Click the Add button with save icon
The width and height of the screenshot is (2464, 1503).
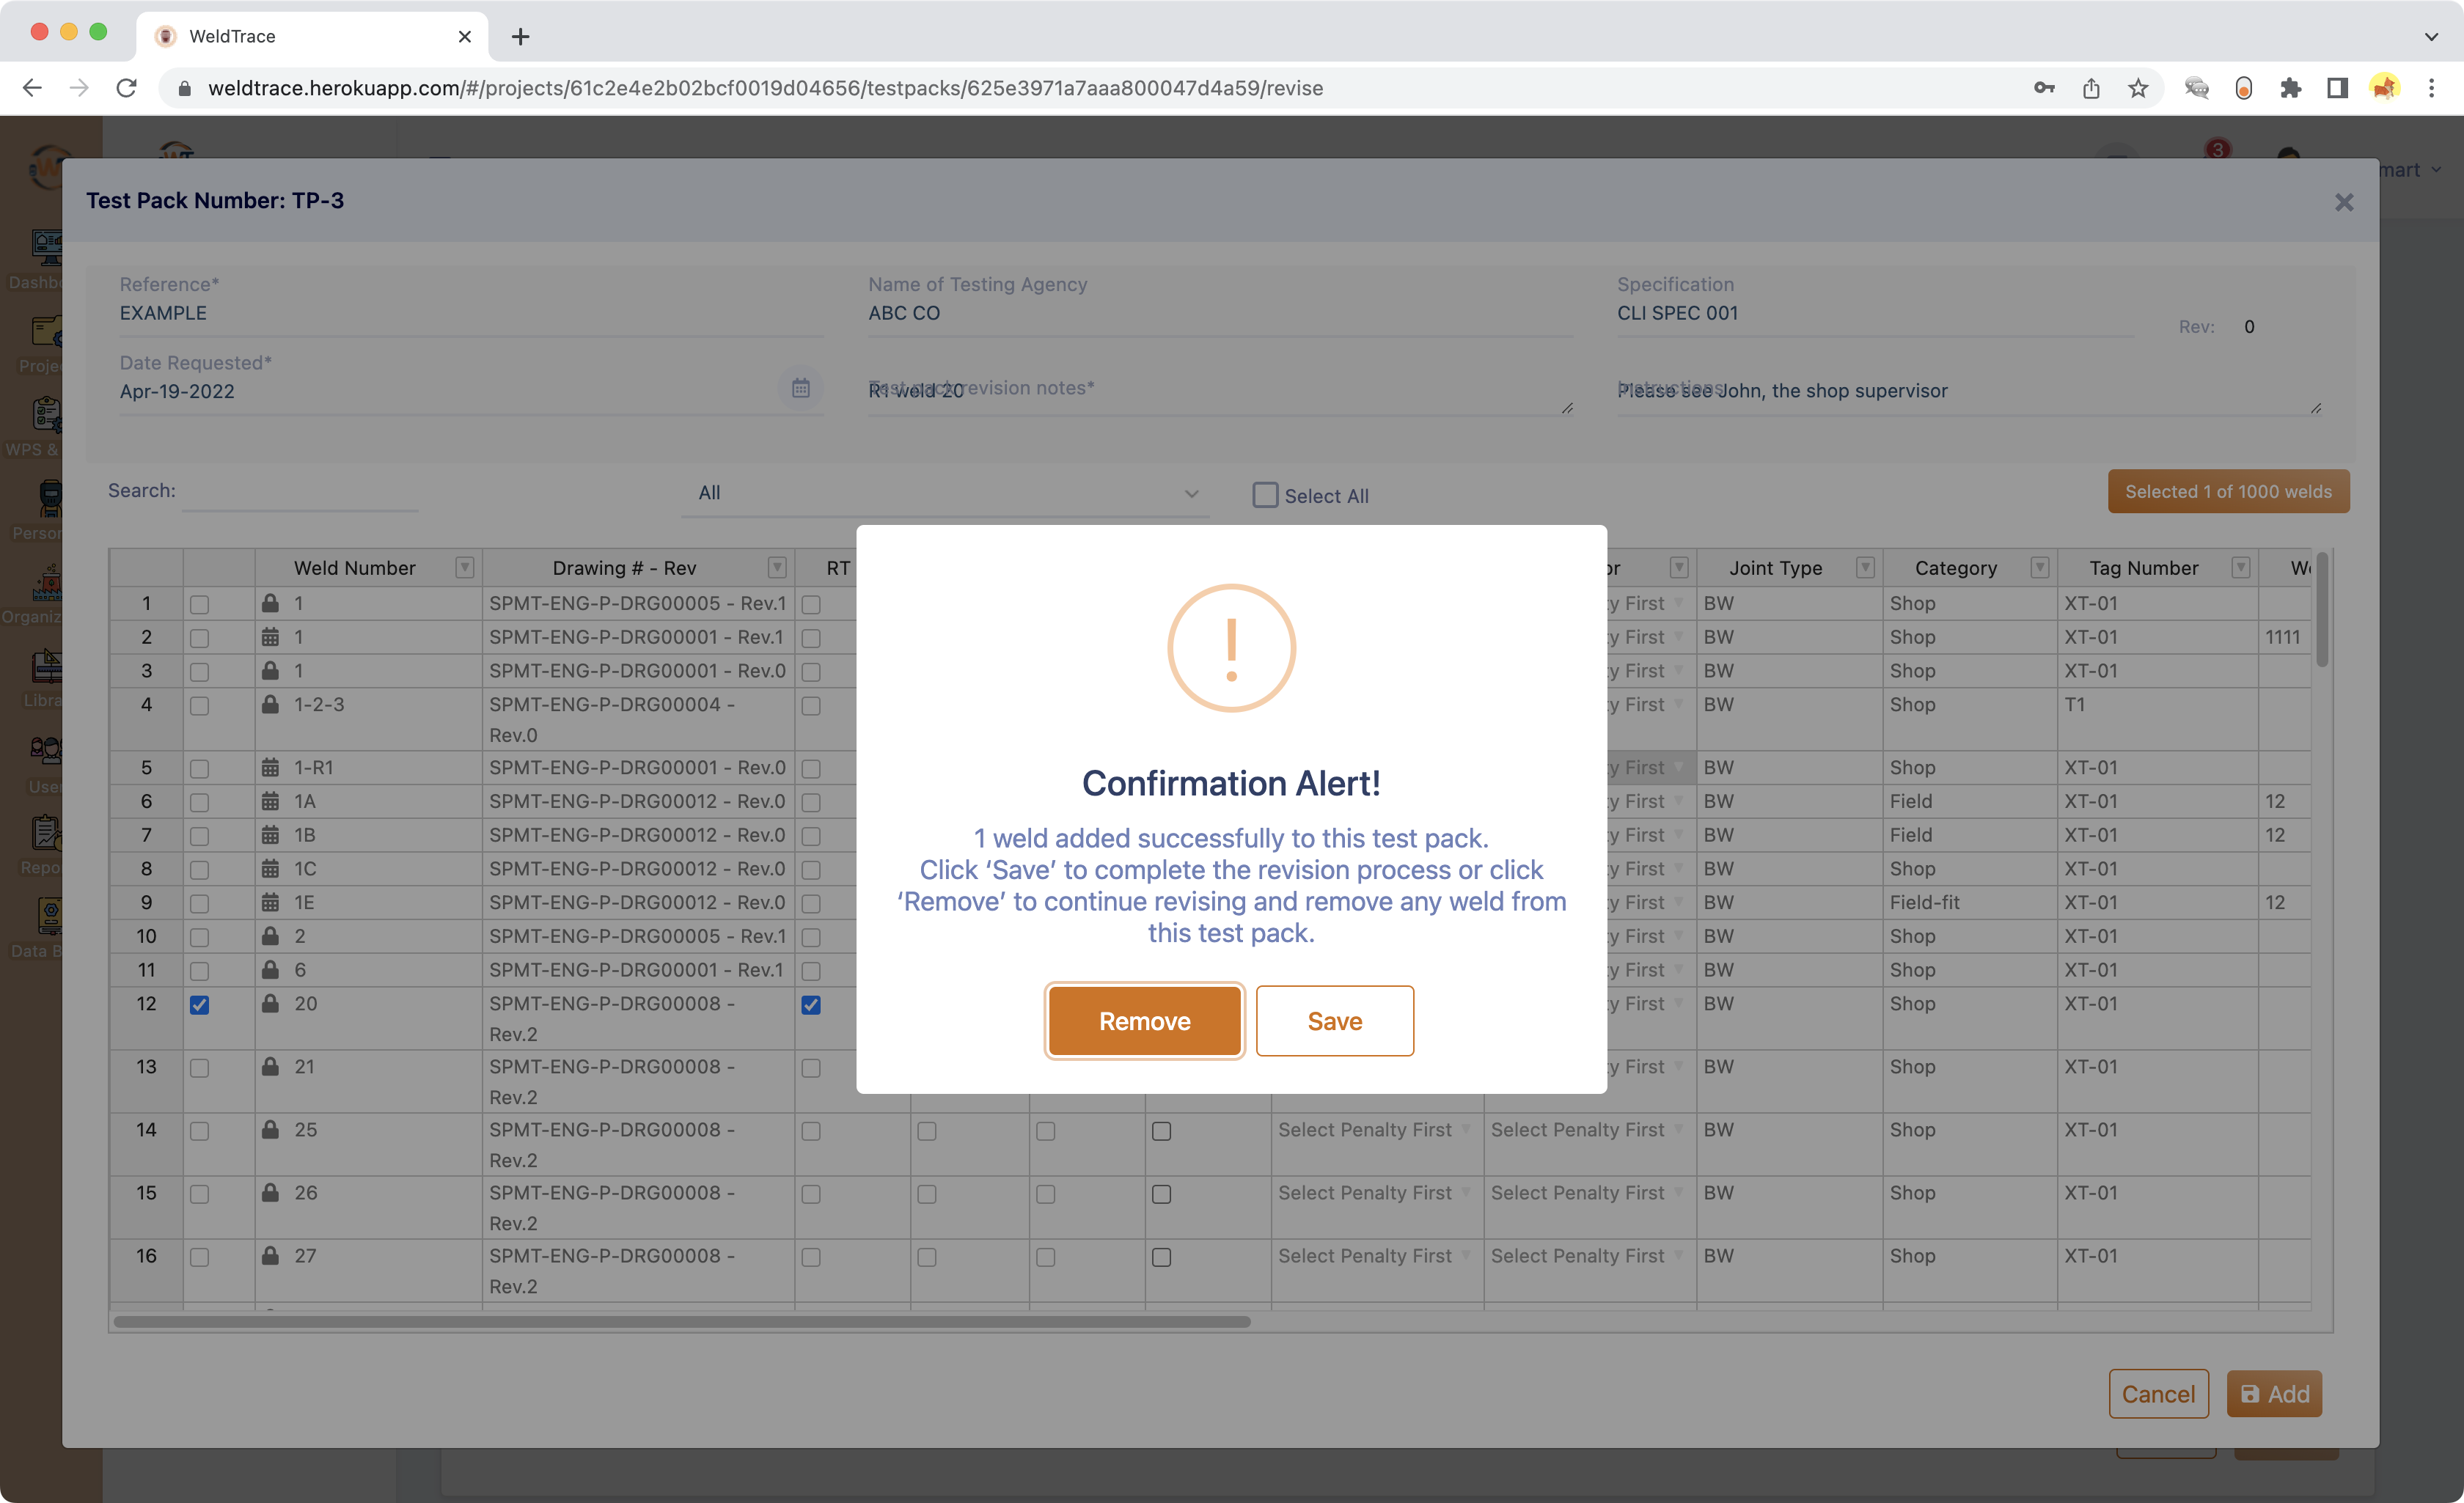(x=2274, y=1393)
